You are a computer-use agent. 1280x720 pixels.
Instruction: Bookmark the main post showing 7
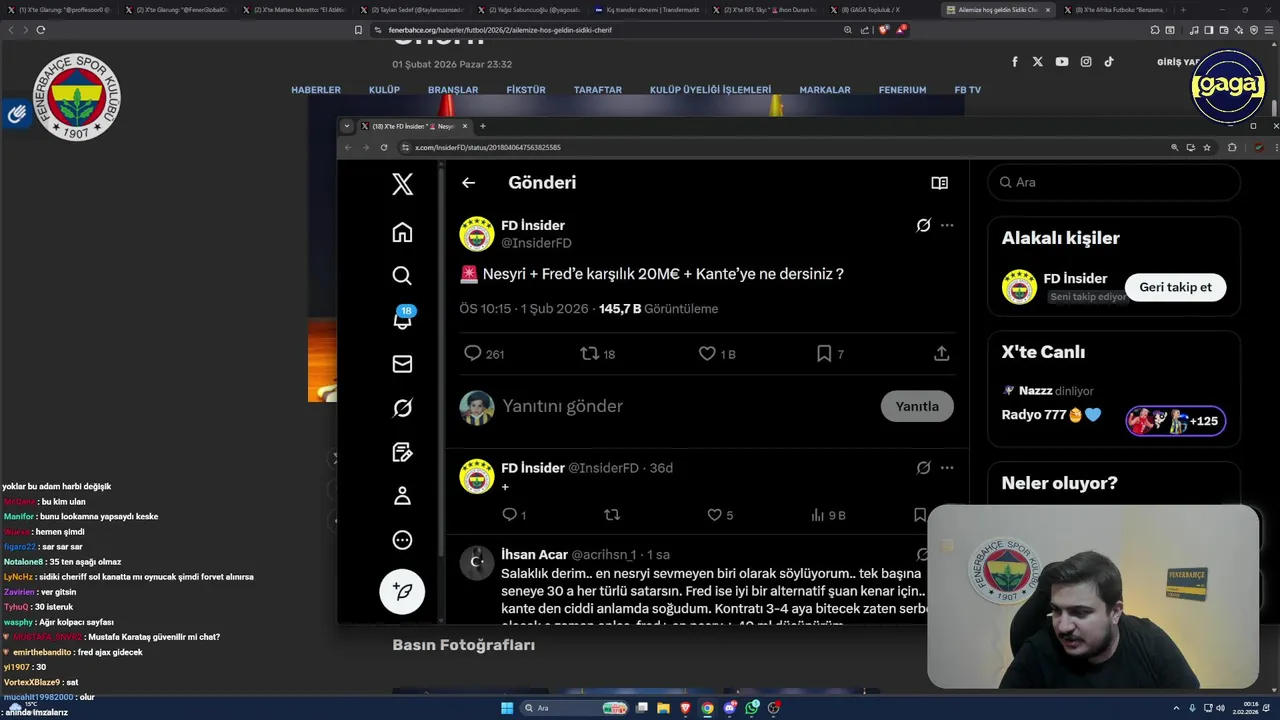point(824,353)
